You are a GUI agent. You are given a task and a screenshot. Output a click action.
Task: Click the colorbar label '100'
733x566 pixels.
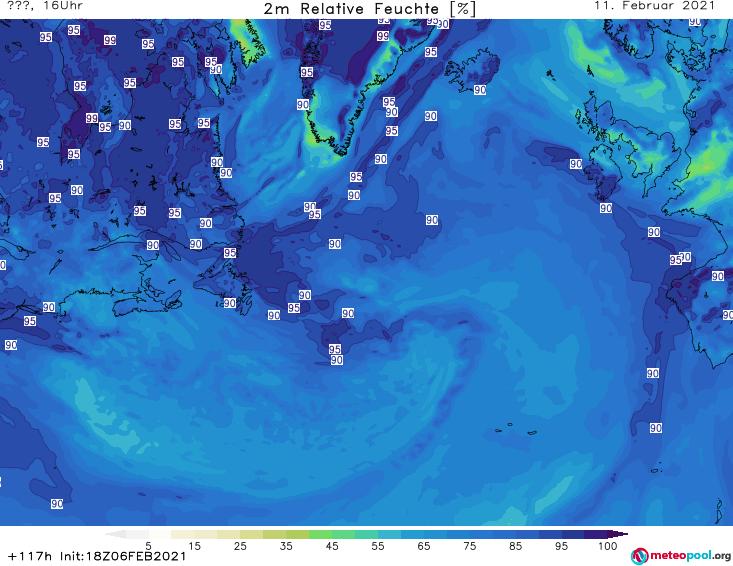(608, 546)
